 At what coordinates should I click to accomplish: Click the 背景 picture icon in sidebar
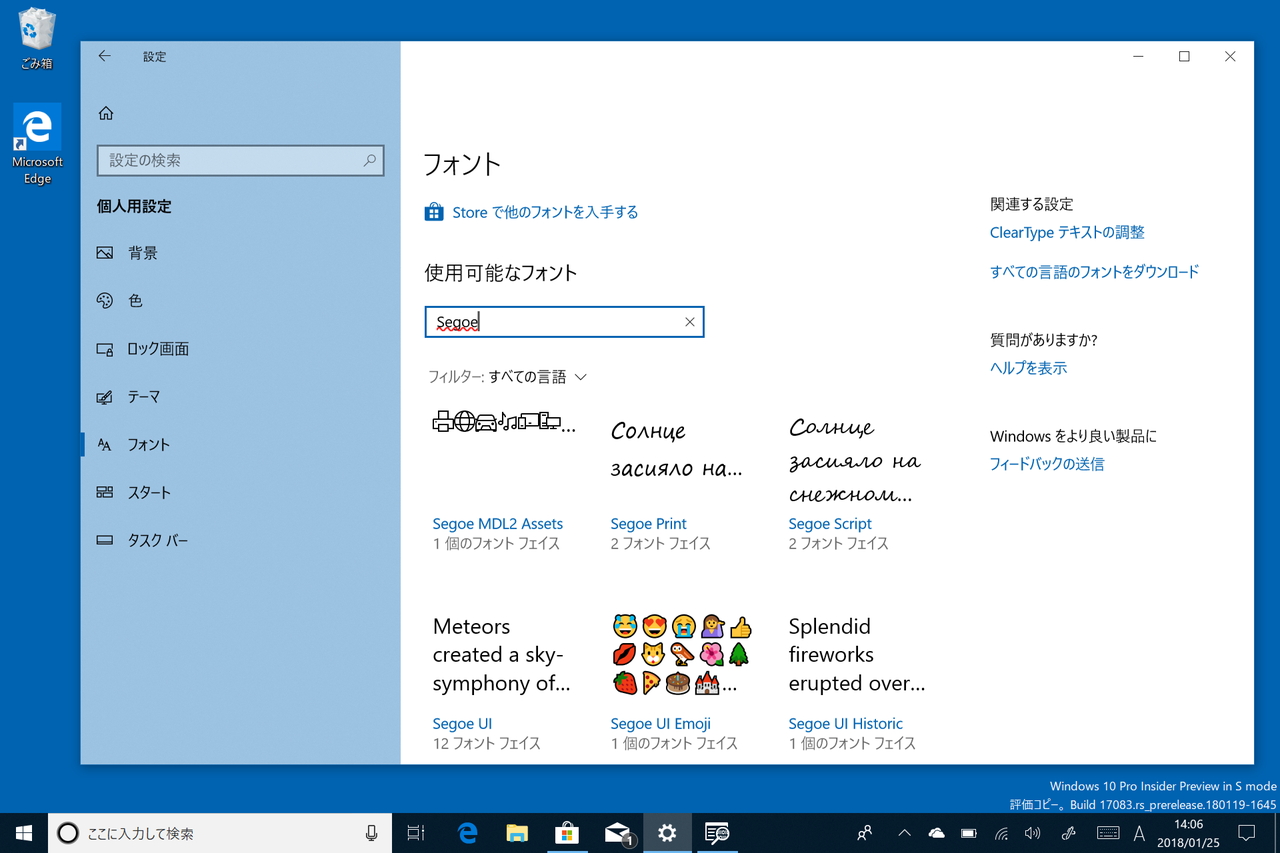(x=105, y=253)
